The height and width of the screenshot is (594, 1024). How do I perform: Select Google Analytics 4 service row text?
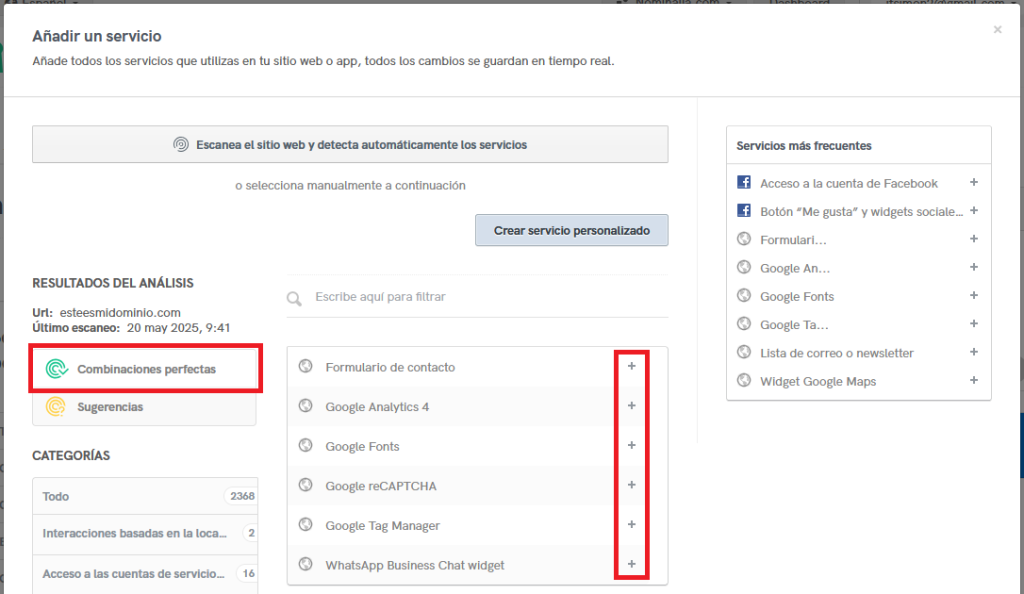click(x=377, y=407)
